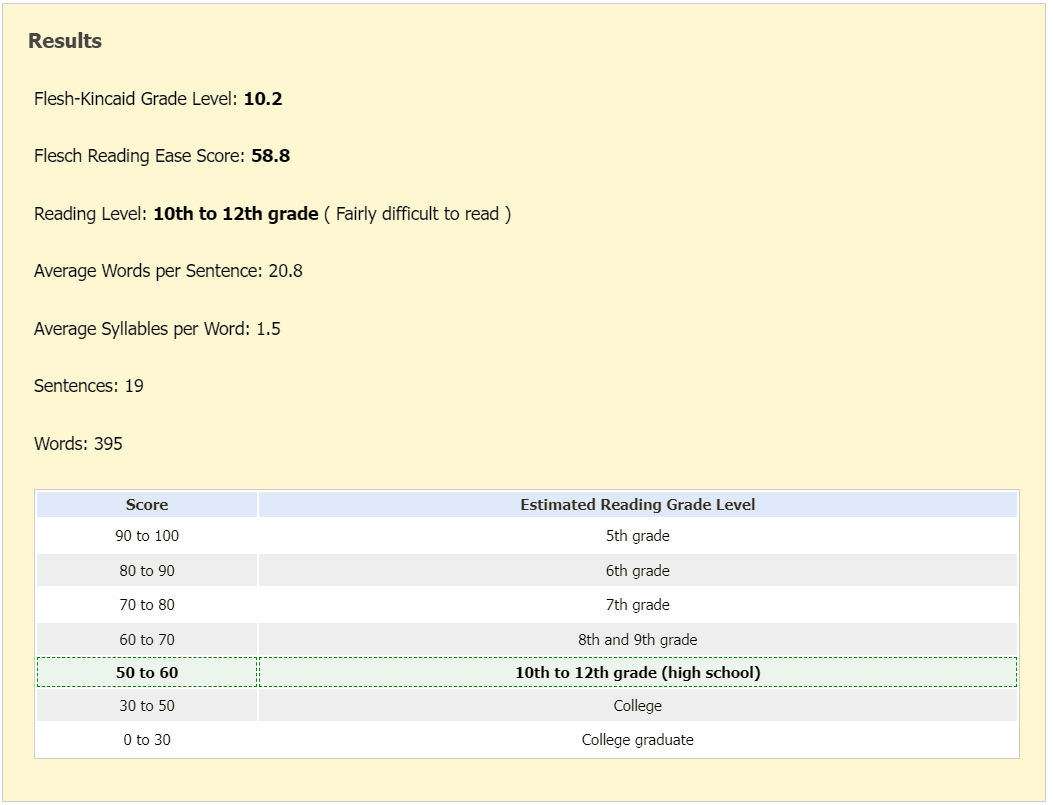The height and width of the screenshot is (805, 1053).
Task: Click the Estimated Reading Grade Level header
Action: (637, 505)
